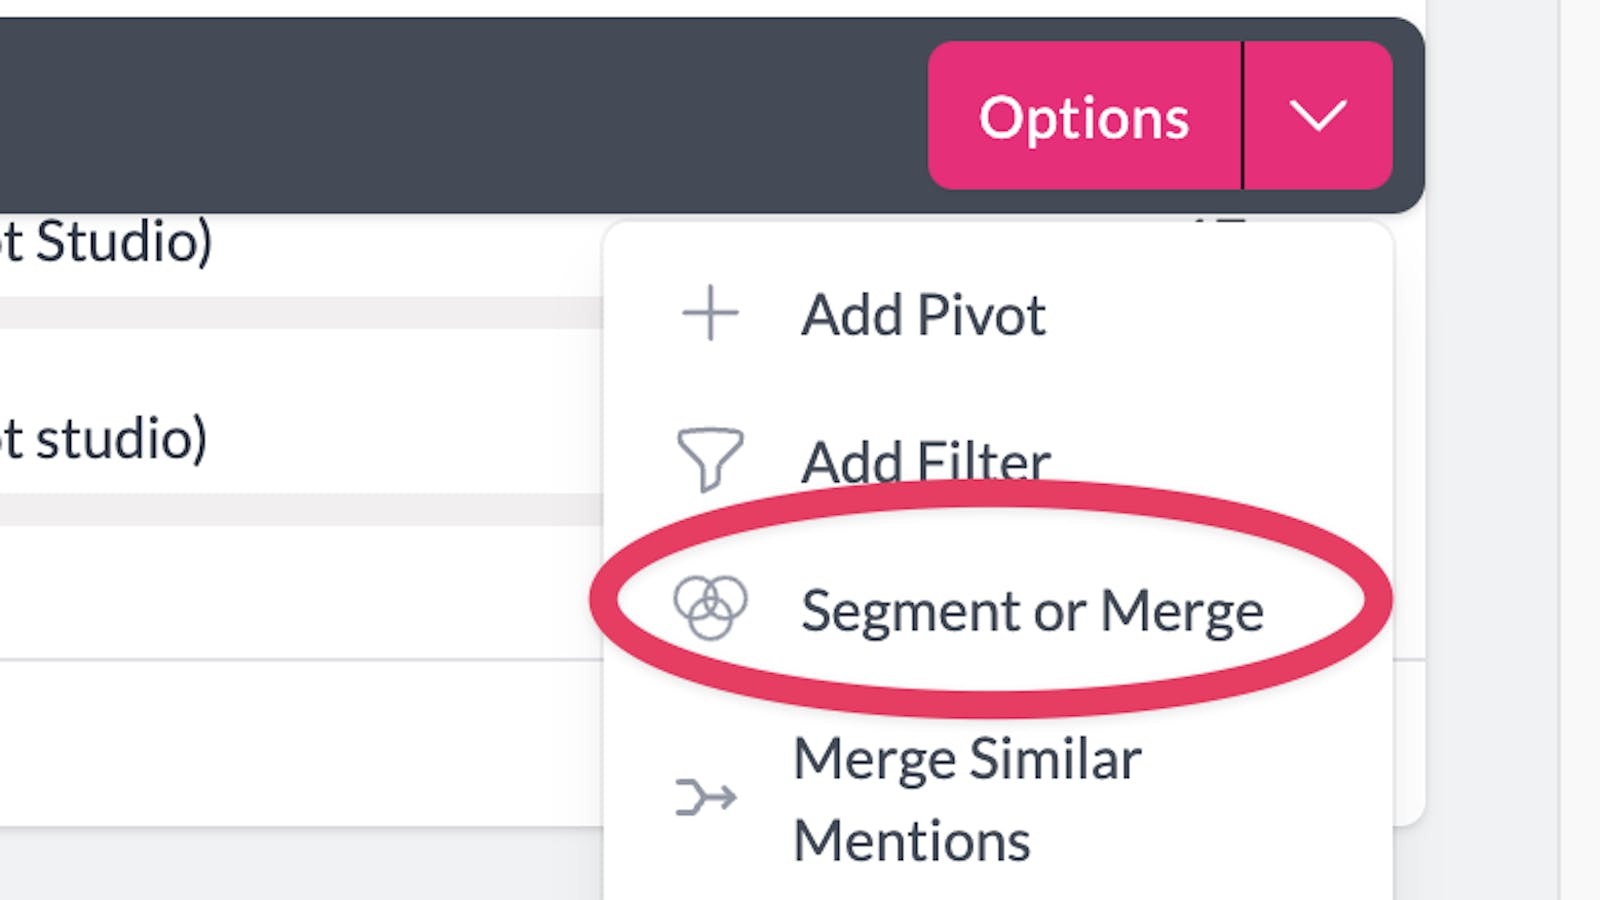The width and height of the screenshot is (1600, 900).
Task: Click the gray bar under lowercase studio row
Action: (300, 509)
